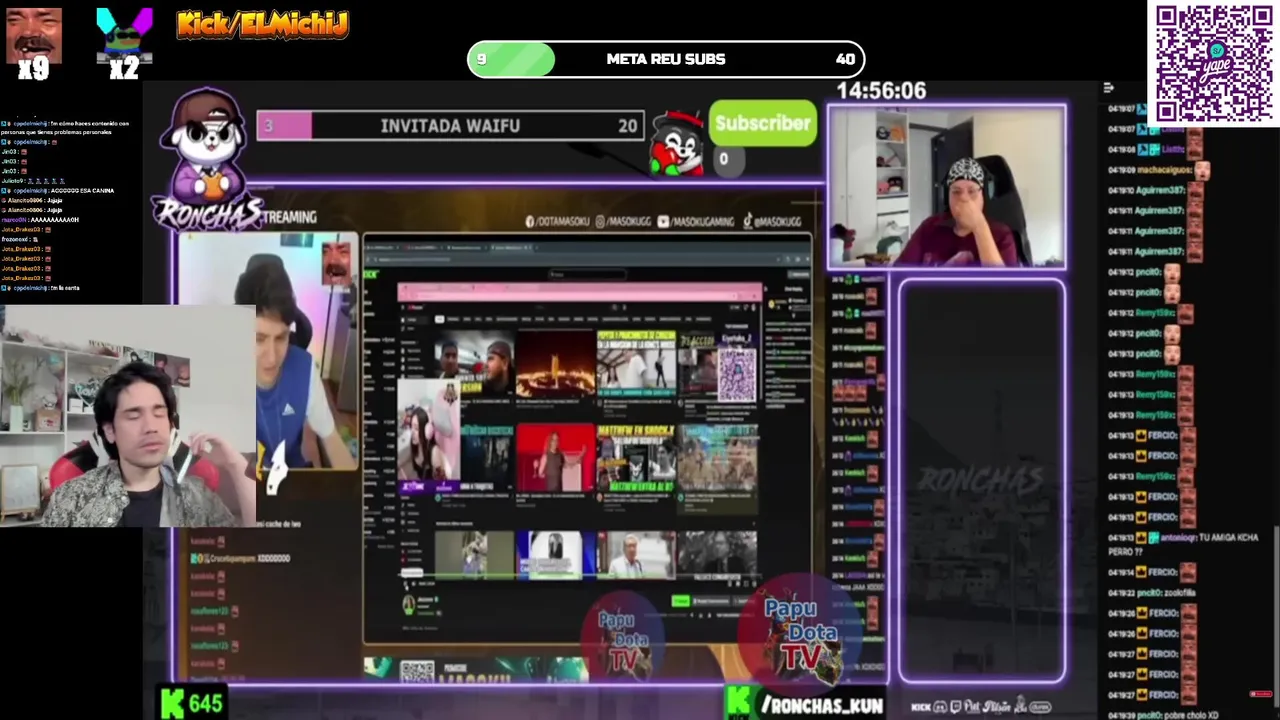Click the /RONCHAS_KUN handle
This screenshot has height=720, width=1280.
tap(822, 706)
